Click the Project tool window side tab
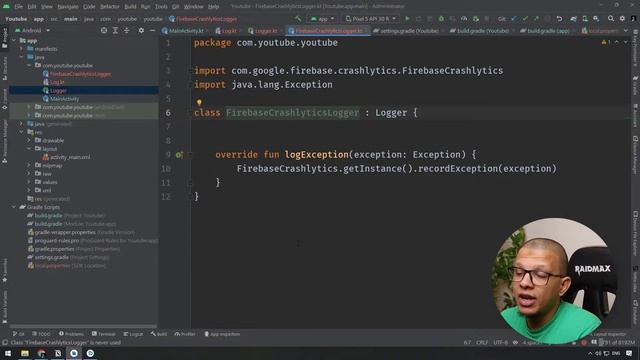Image resolution: width=640 pixels, height=360 pixels. [4, 38]
